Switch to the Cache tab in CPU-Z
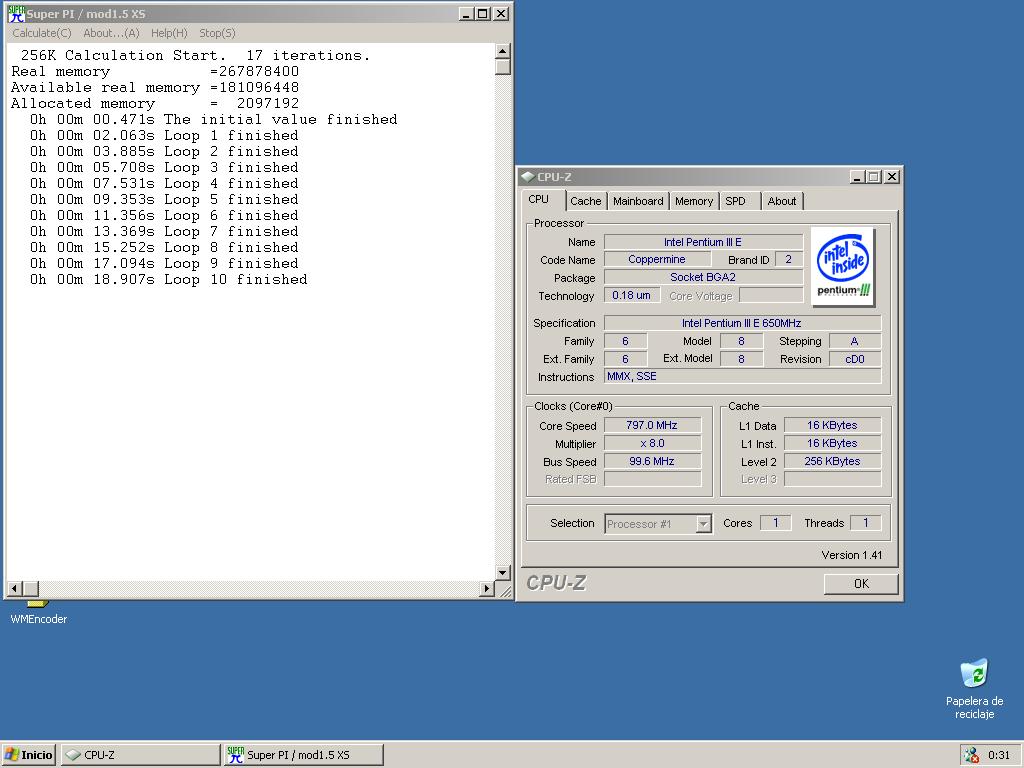This screenshot has height=768, width=1024. pos(585,201)
